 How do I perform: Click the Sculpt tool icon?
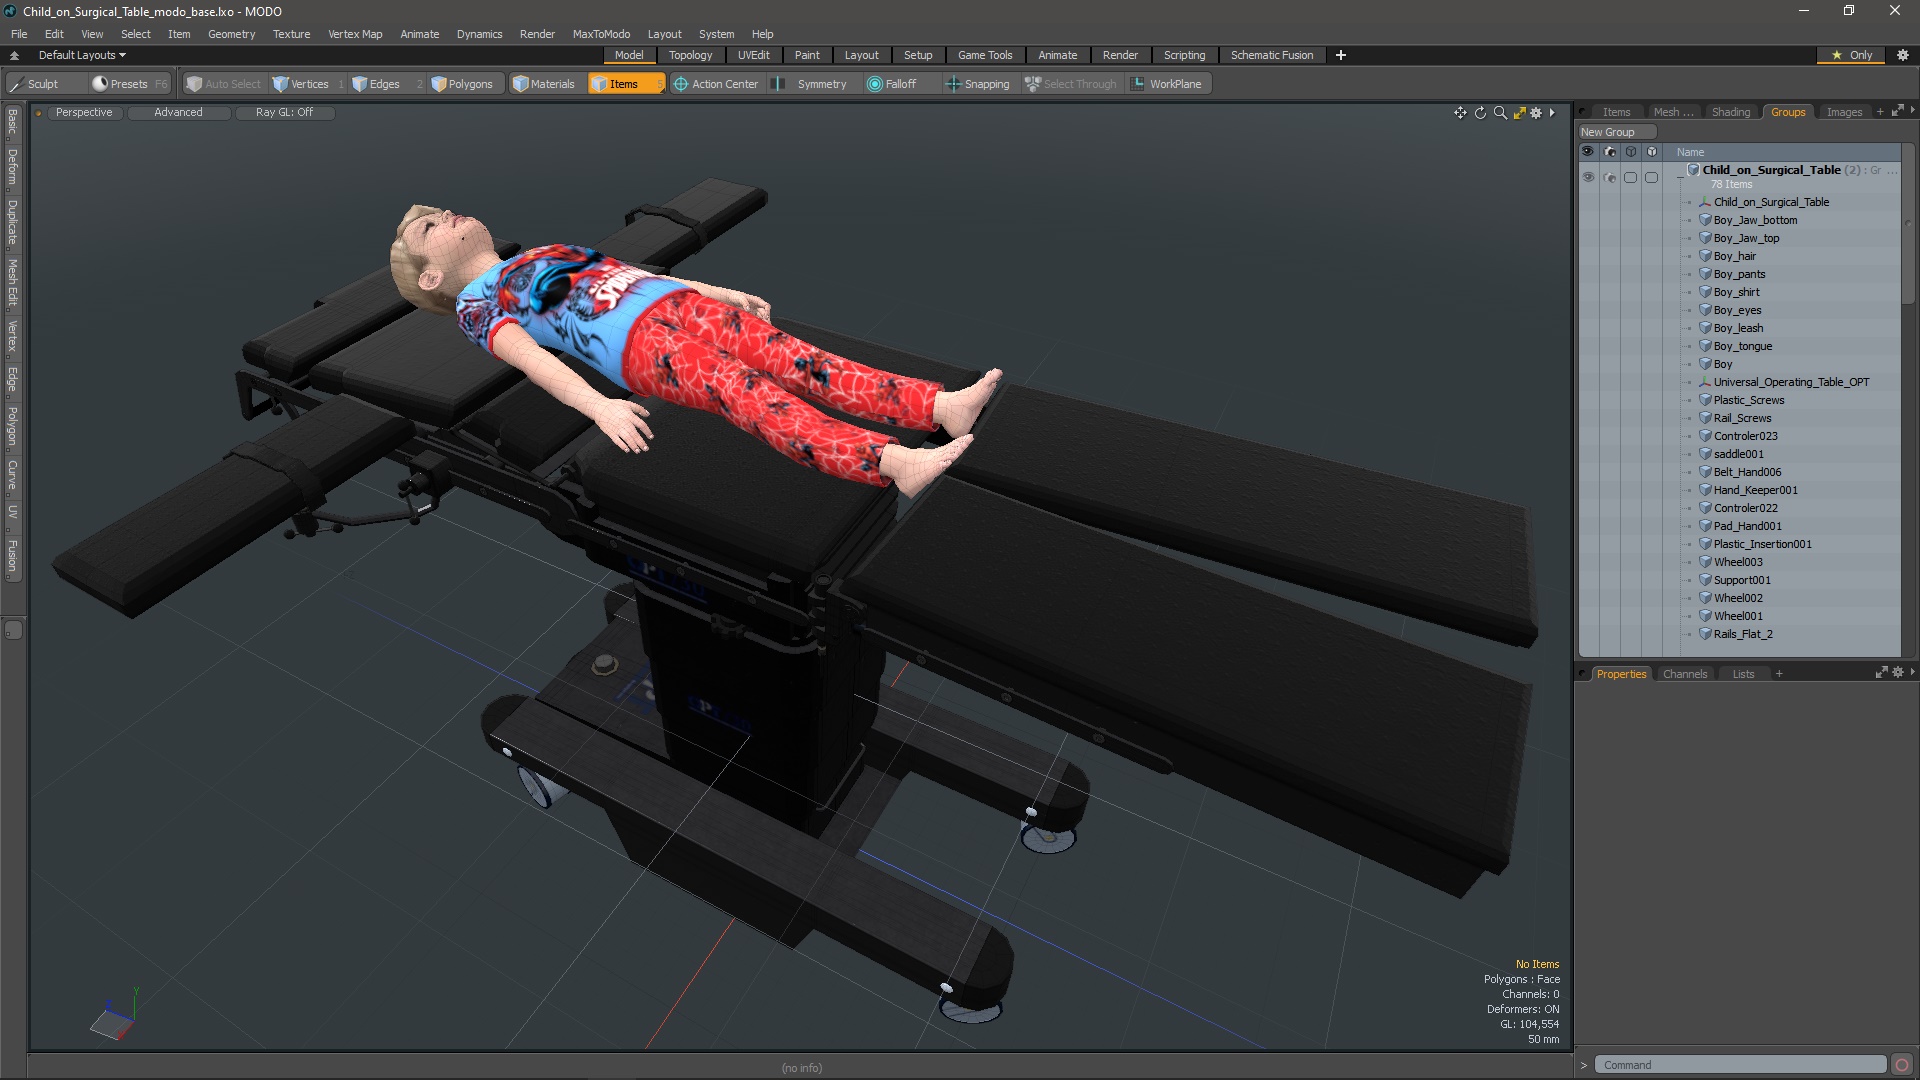[16, 84]
